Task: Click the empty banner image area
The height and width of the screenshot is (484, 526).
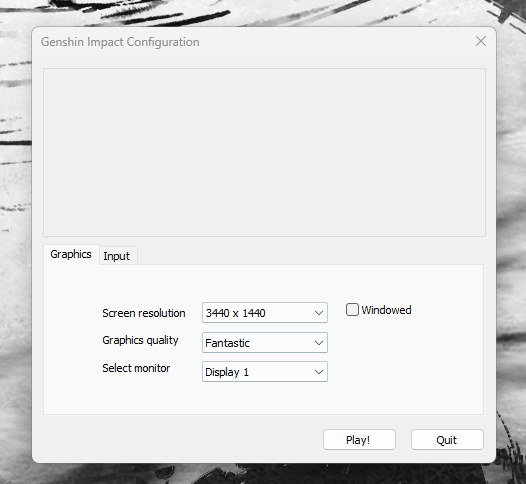Action: (264, 152)
